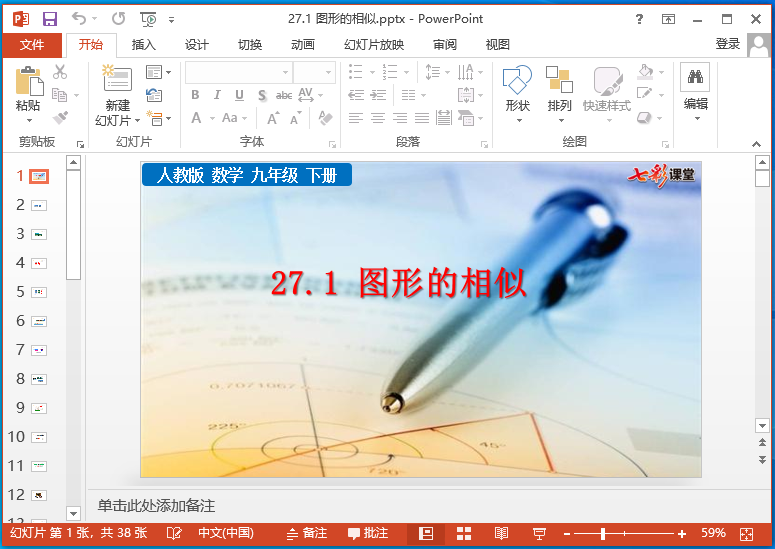775x549 pixels.
Task: Switch to the 设计 Design tab
Action: tap(197, 45)
